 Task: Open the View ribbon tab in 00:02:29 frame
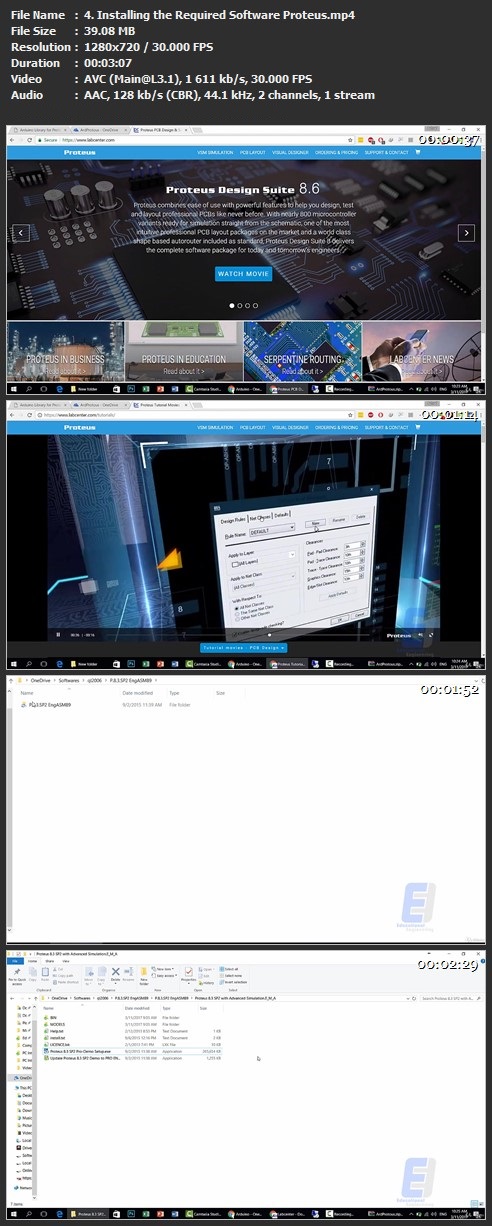coord(64,960)
